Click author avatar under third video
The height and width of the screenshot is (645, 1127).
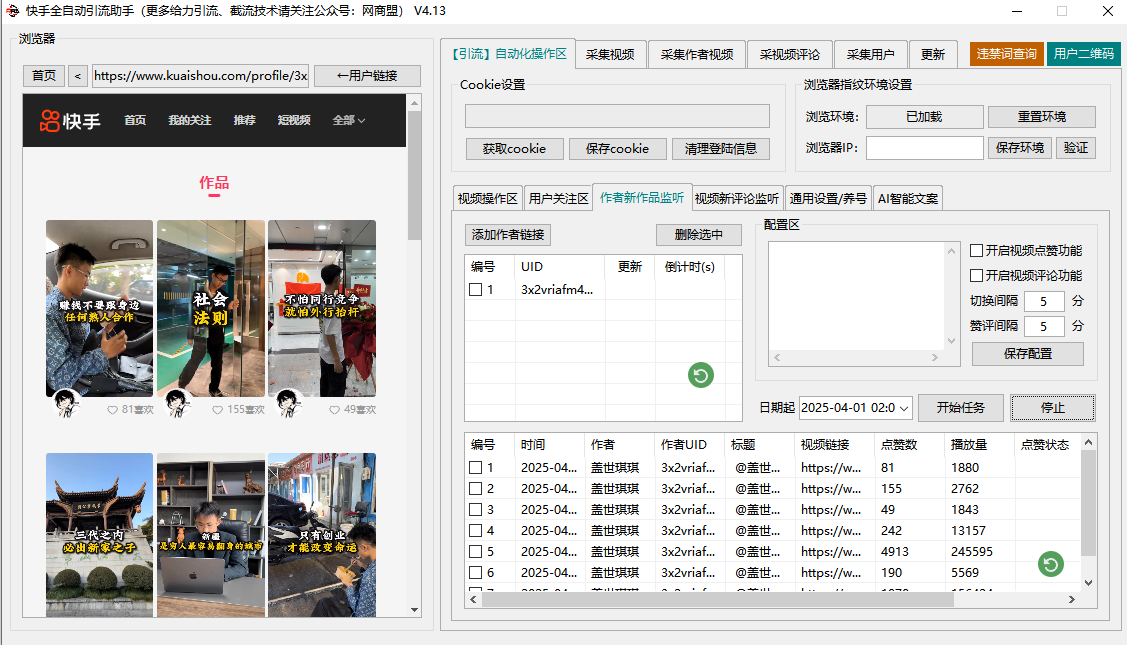(x=289, y=403)
